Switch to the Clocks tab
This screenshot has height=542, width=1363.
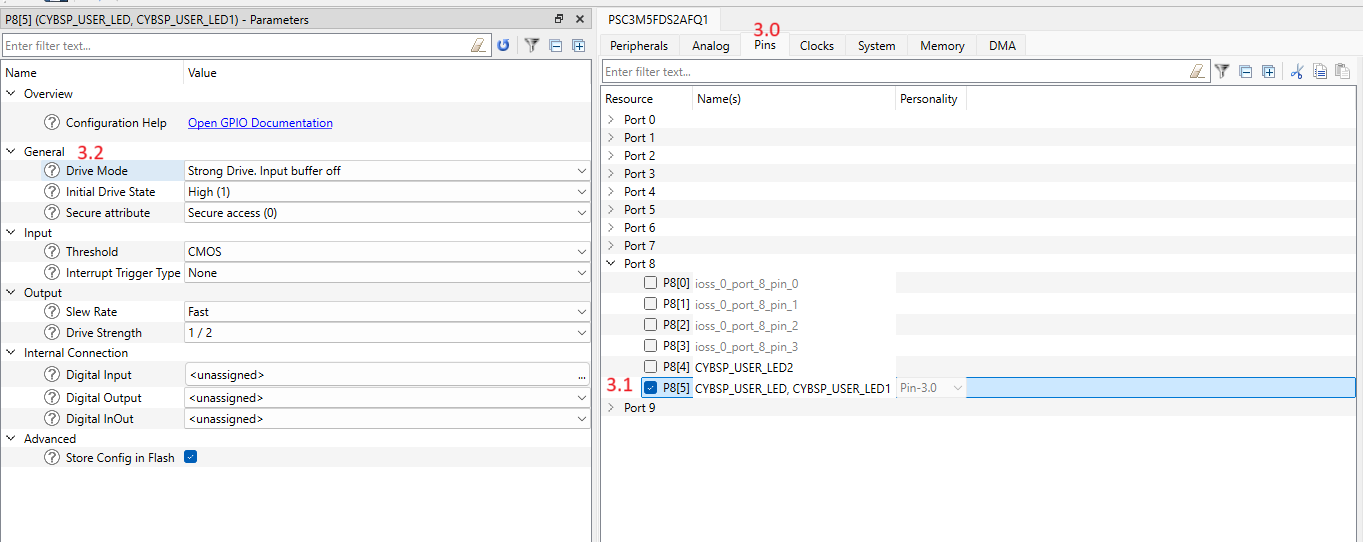(816, 46)
